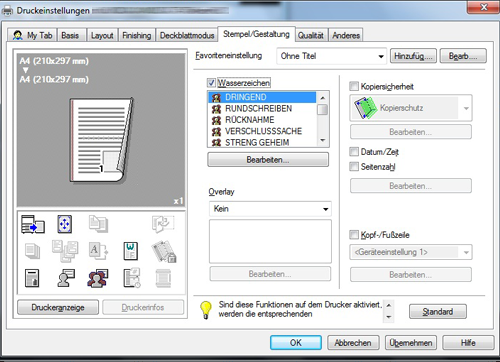500x362 pixels.
Task: Switch to the Anderes tab
Action: point(346,35)
